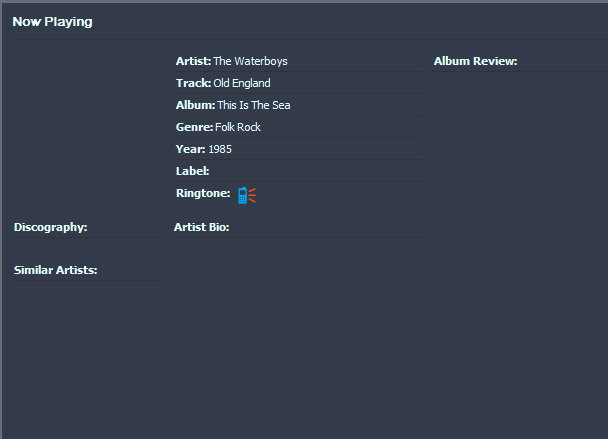Image resolution: width=608 pixels, height=439 pixels.
Task: Click the Artist field label
Action: 193,61
